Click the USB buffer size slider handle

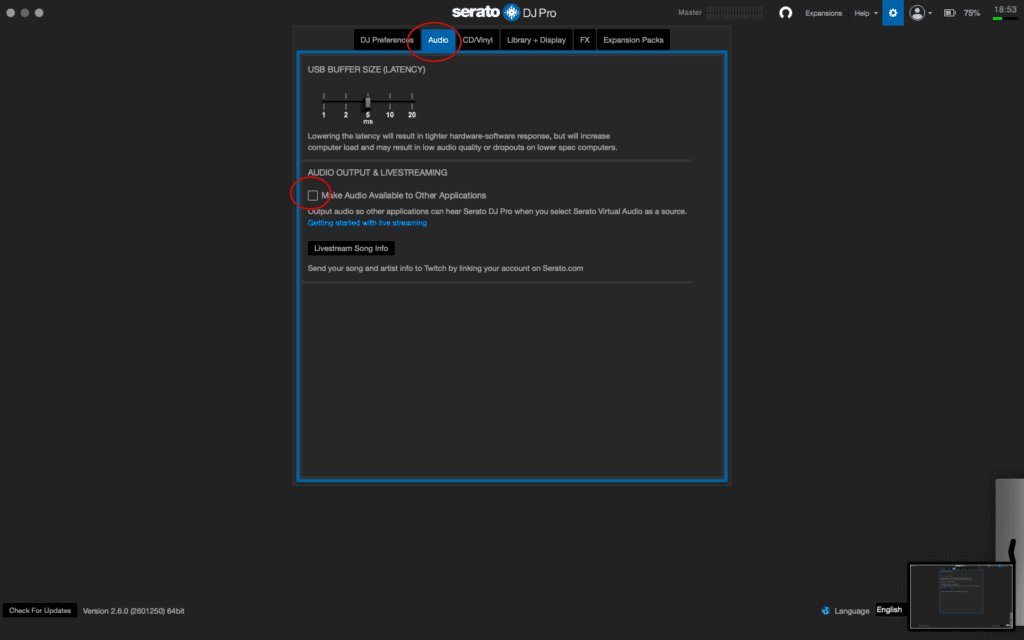368,102
